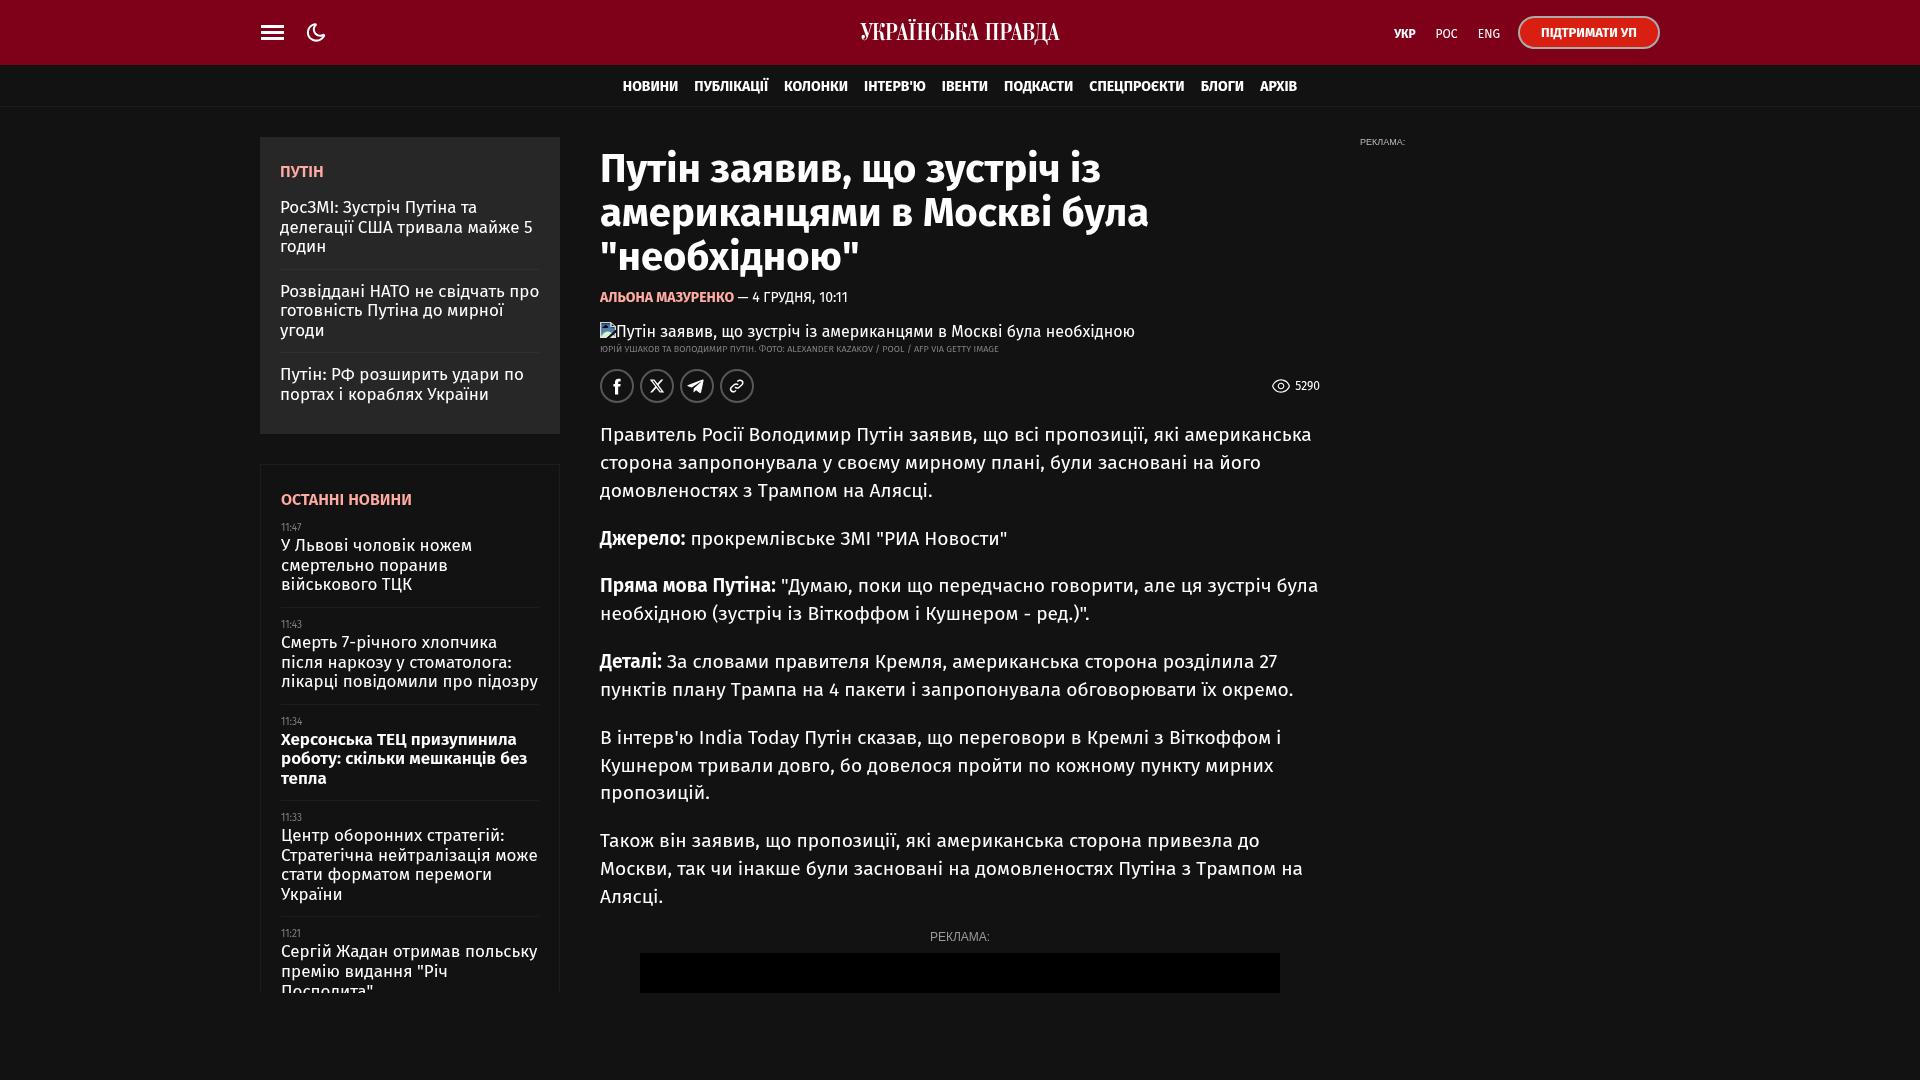Screen dimensions: 1920x1080
Task: Open the hamburger menu icon
Action: [x=272, y=33]
